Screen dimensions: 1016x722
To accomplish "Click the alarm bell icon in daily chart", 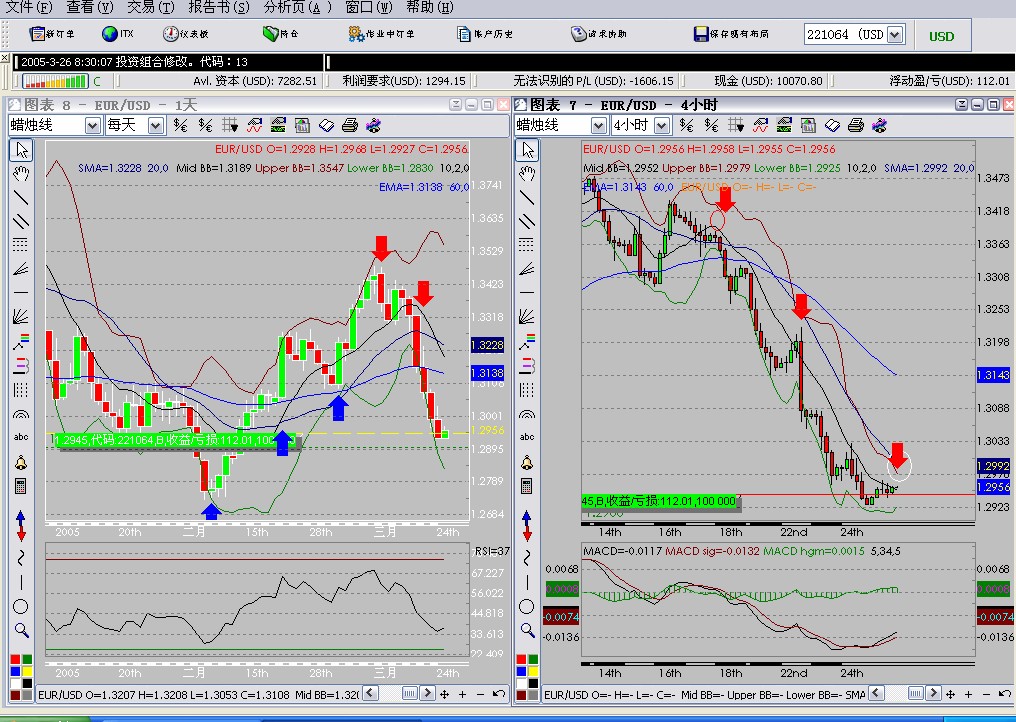I will pyautogui.click(x=21, y=462).
